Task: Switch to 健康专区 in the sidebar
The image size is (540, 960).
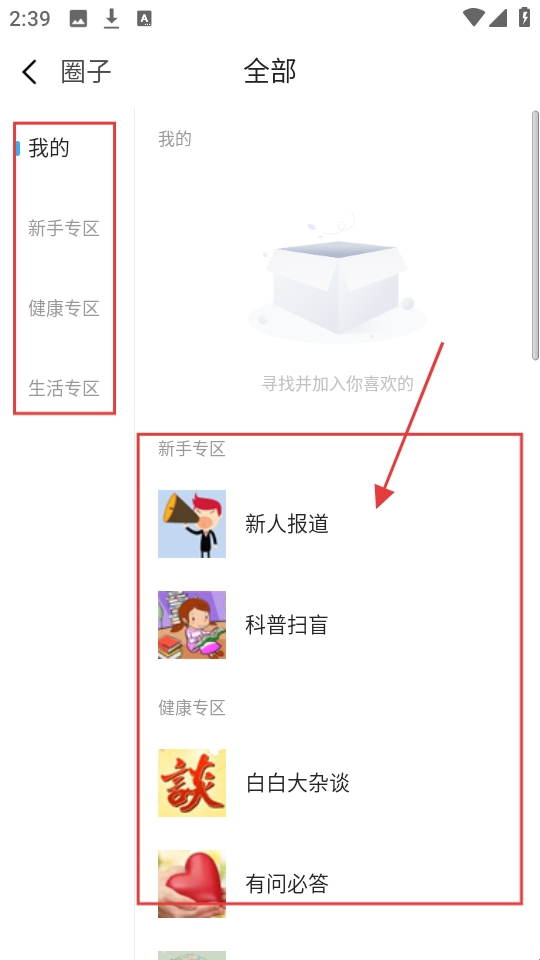Action: click(64, 308)
